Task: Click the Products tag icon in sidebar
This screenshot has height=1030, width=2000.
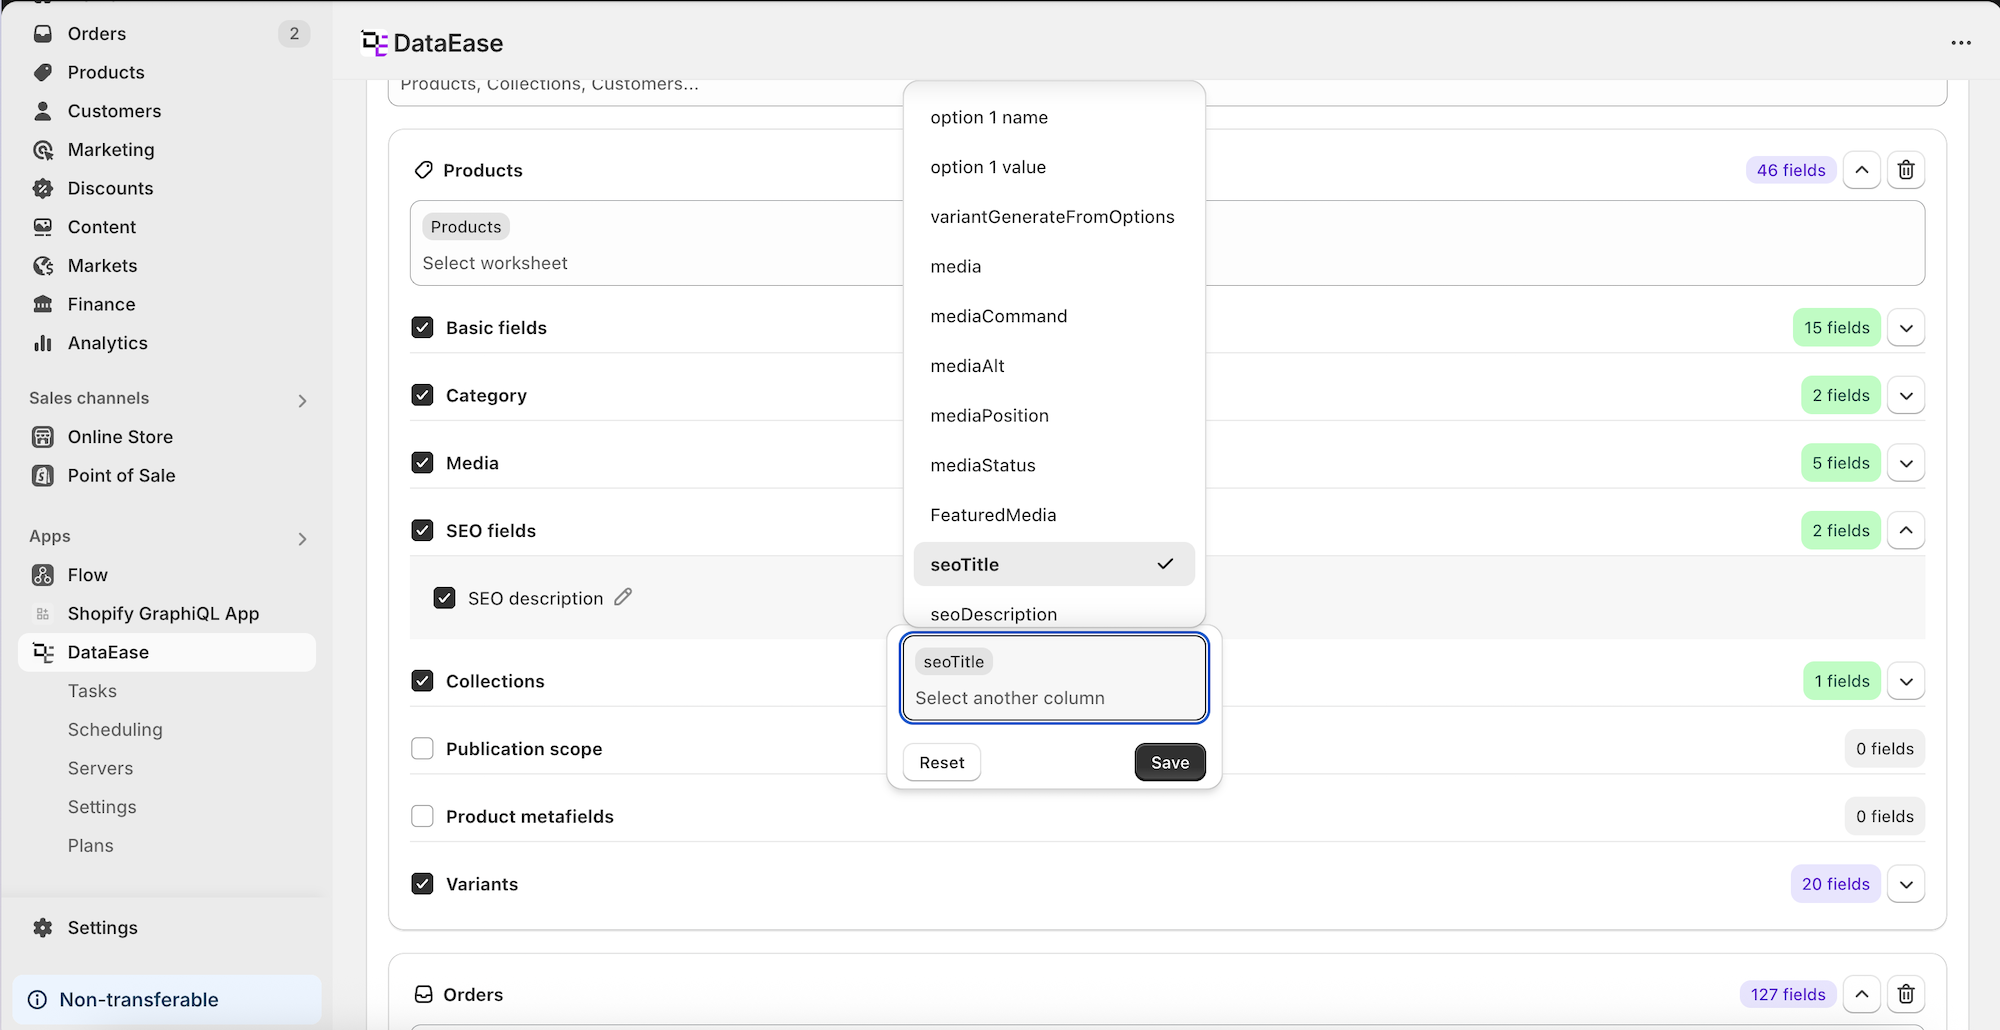Action: (43, 72)
